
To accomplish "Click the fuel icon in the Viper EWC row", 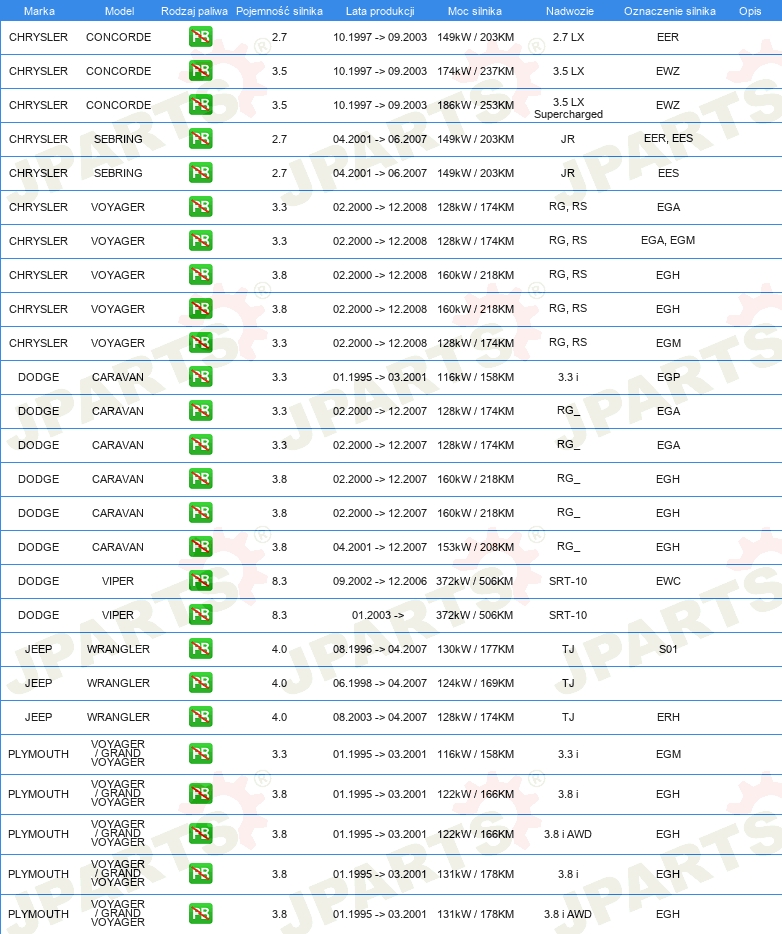I will pos(201,580).
